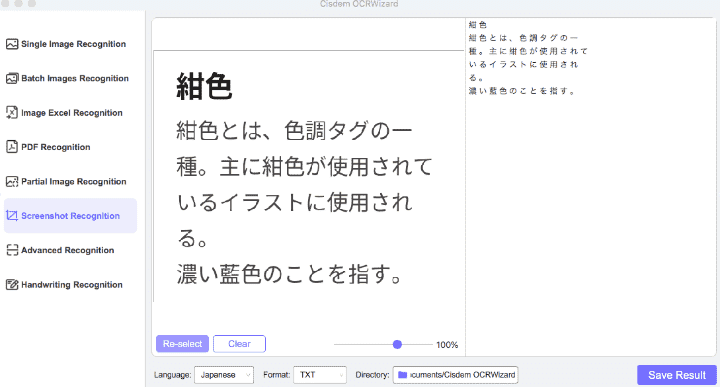The width and height of the screenshot is (720, 387).
Task: Click the Advanced Recognition icon
Action: tap(12, 250)
